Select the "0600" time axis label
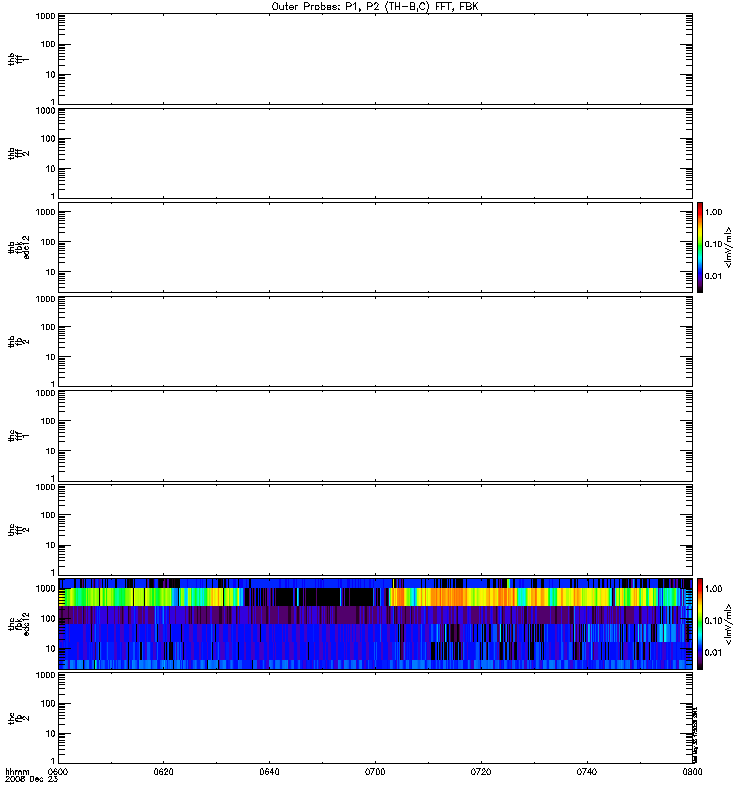This screenshot has height=800, width=750. pyautogui.click(x=58, y=771)
